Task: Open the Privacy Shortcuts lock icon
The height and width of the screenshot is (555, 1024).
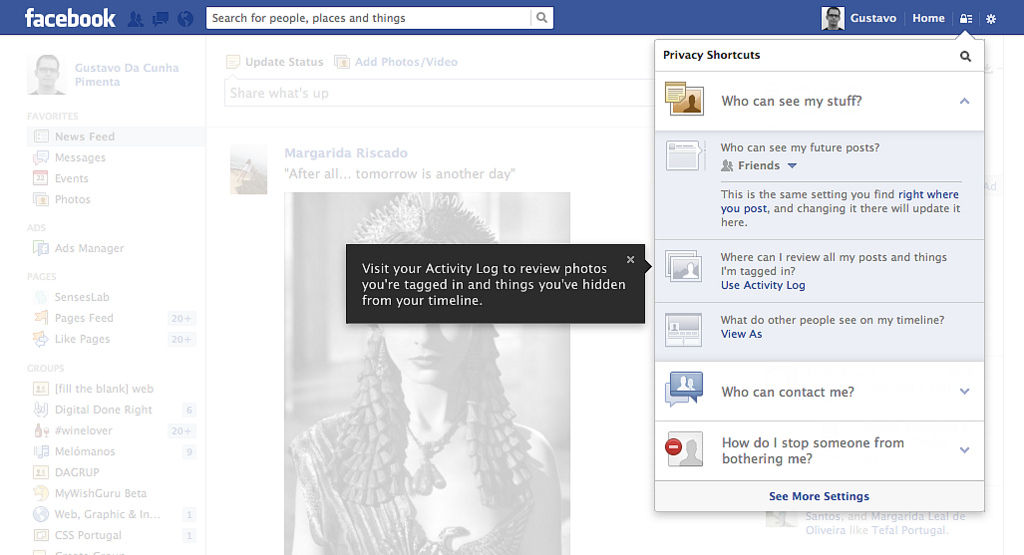Action: 966,18
